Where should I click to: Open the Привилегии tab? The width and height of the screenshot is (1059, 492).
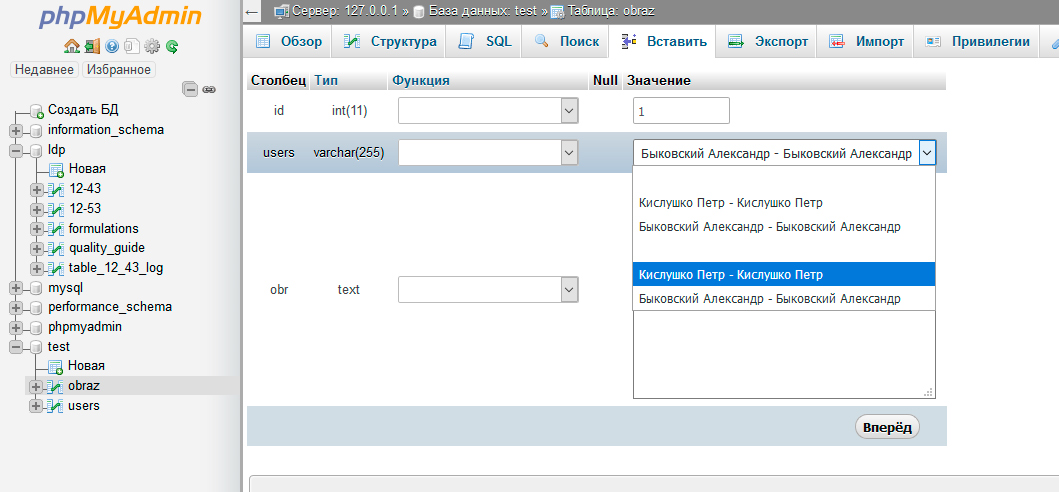coord(977,41)
